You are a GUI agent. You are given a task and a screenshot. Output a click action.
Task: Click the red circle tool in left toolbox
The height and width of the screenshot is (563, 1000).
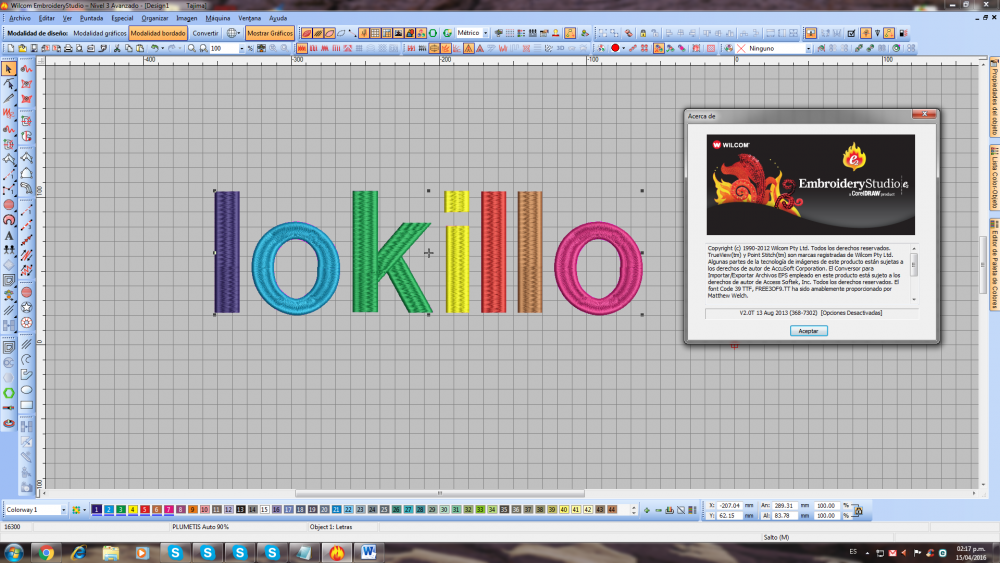pyautogui.click(x=8, y=205)
